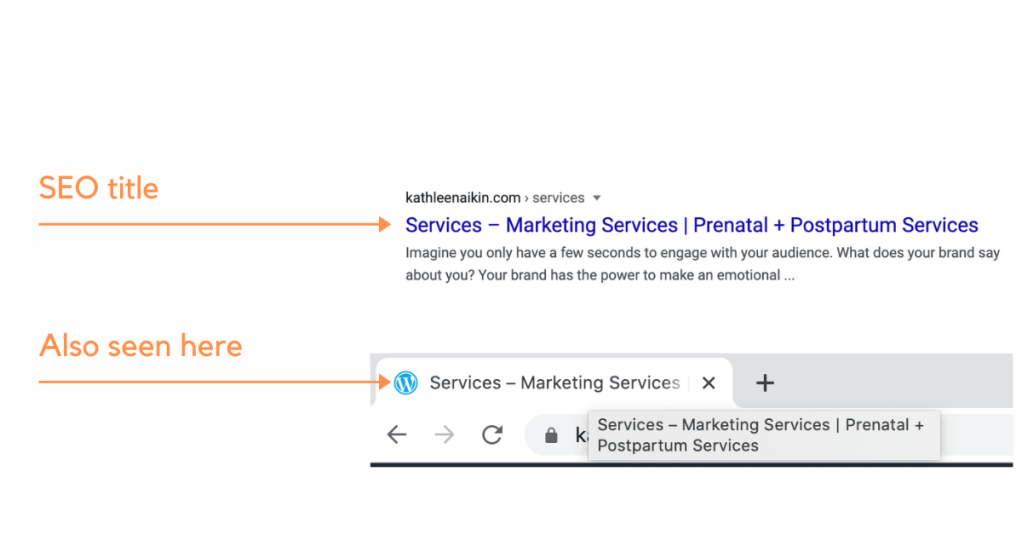
Task: Click the browser forward navigation arrow
Action: (445, 435)
